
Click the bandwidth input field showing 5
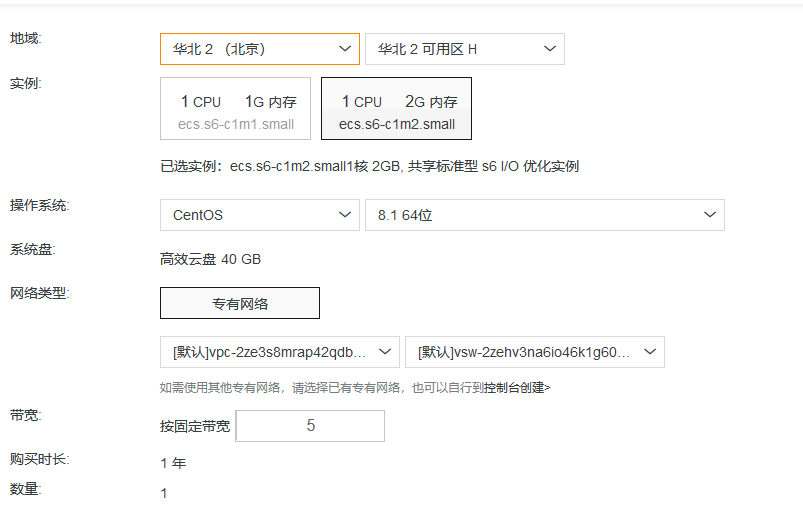pyautogui.click(x=310, y=426)
